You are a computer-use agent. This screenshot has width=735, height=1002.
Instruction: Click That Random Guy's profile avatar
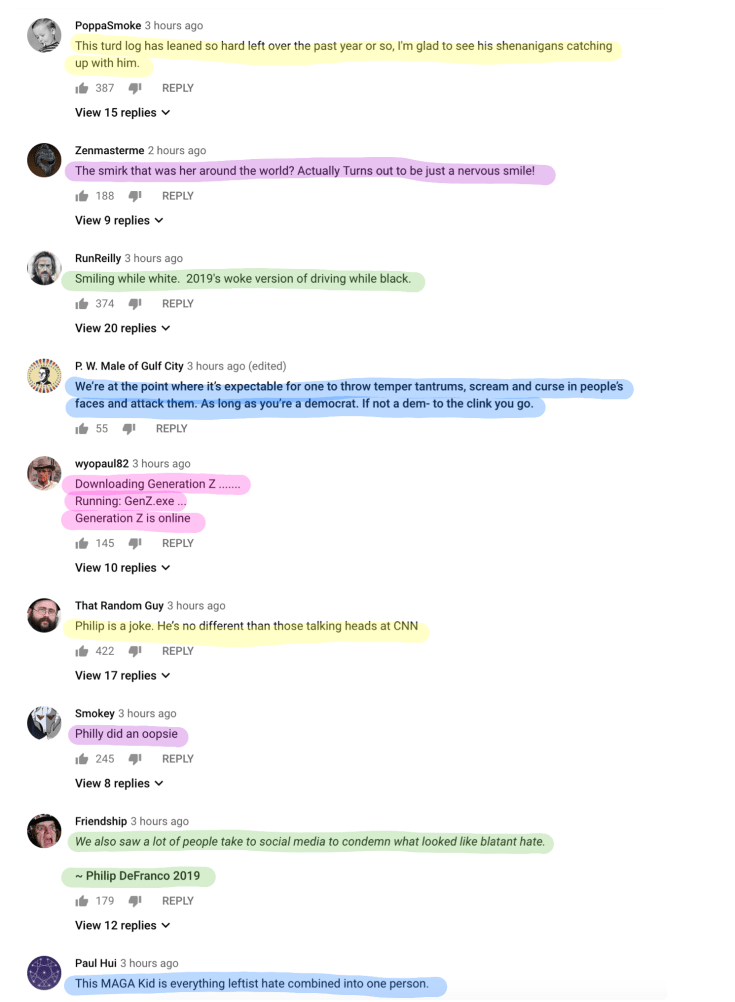coord(44,615)
